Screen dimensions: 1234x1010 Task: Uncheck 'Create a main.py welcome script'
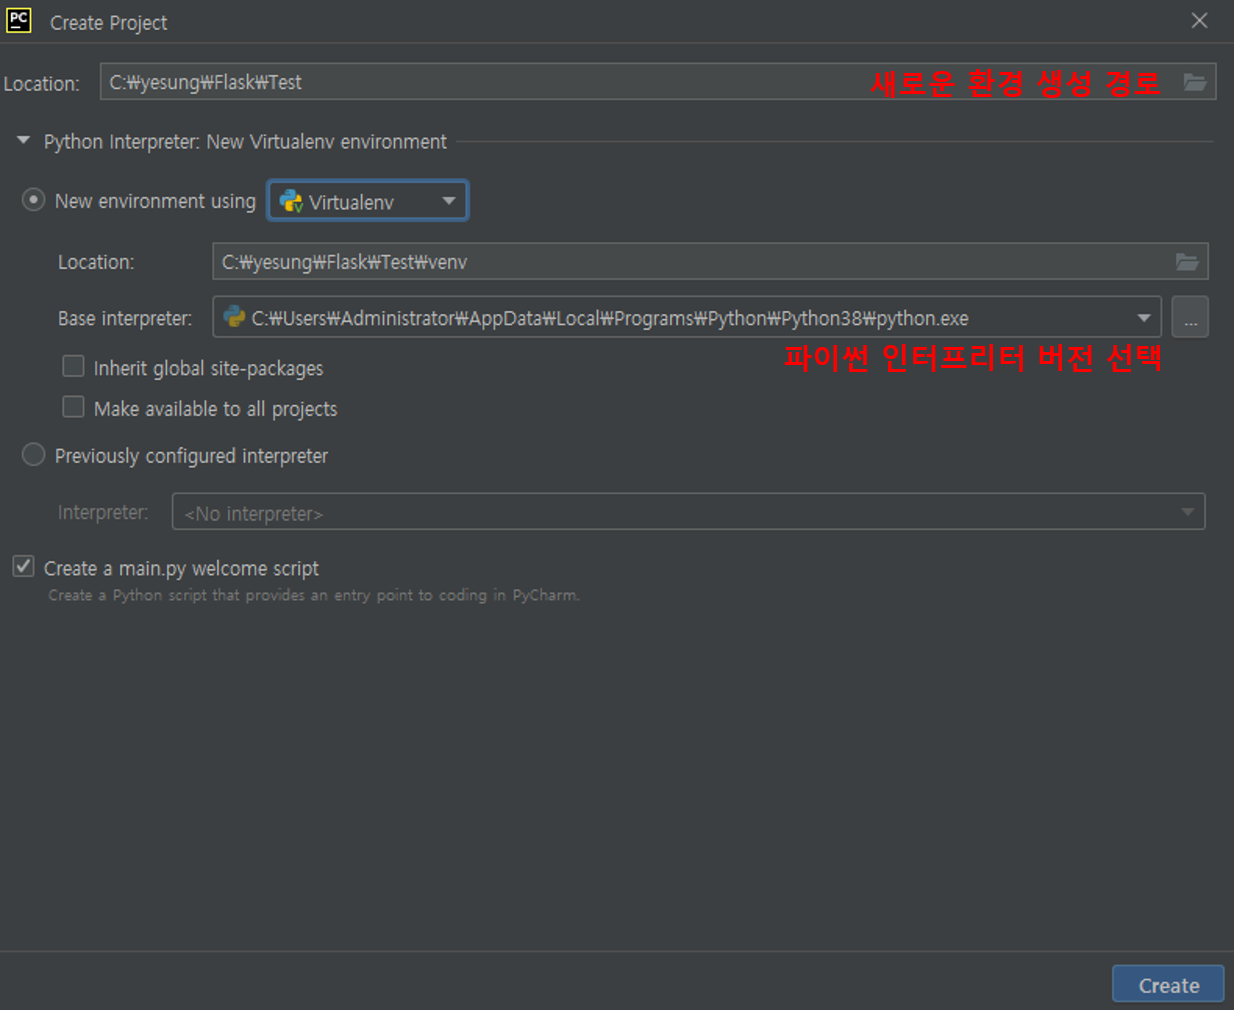pos(23,567)
